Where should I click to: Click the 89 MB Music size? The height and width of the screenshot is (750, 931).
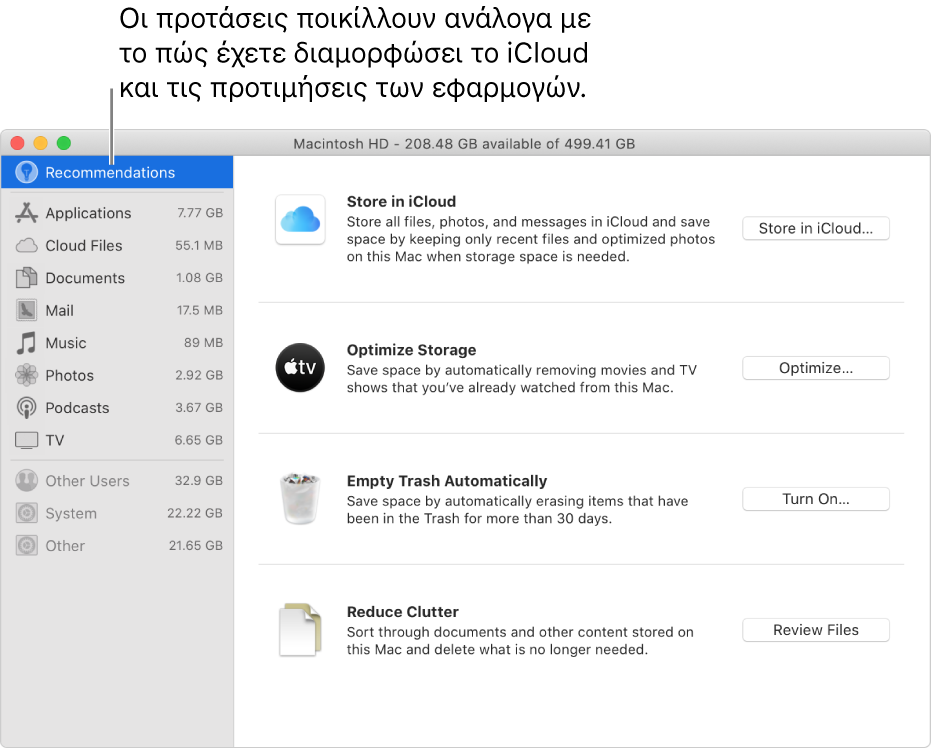pos(204,343)
